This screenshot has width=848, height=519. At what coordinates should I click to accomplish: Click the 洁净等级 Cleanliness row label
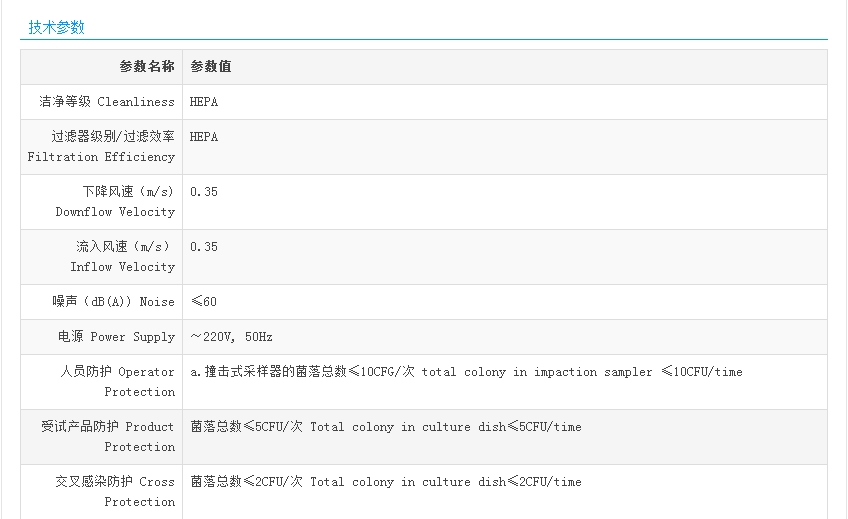tap(107, 102)
